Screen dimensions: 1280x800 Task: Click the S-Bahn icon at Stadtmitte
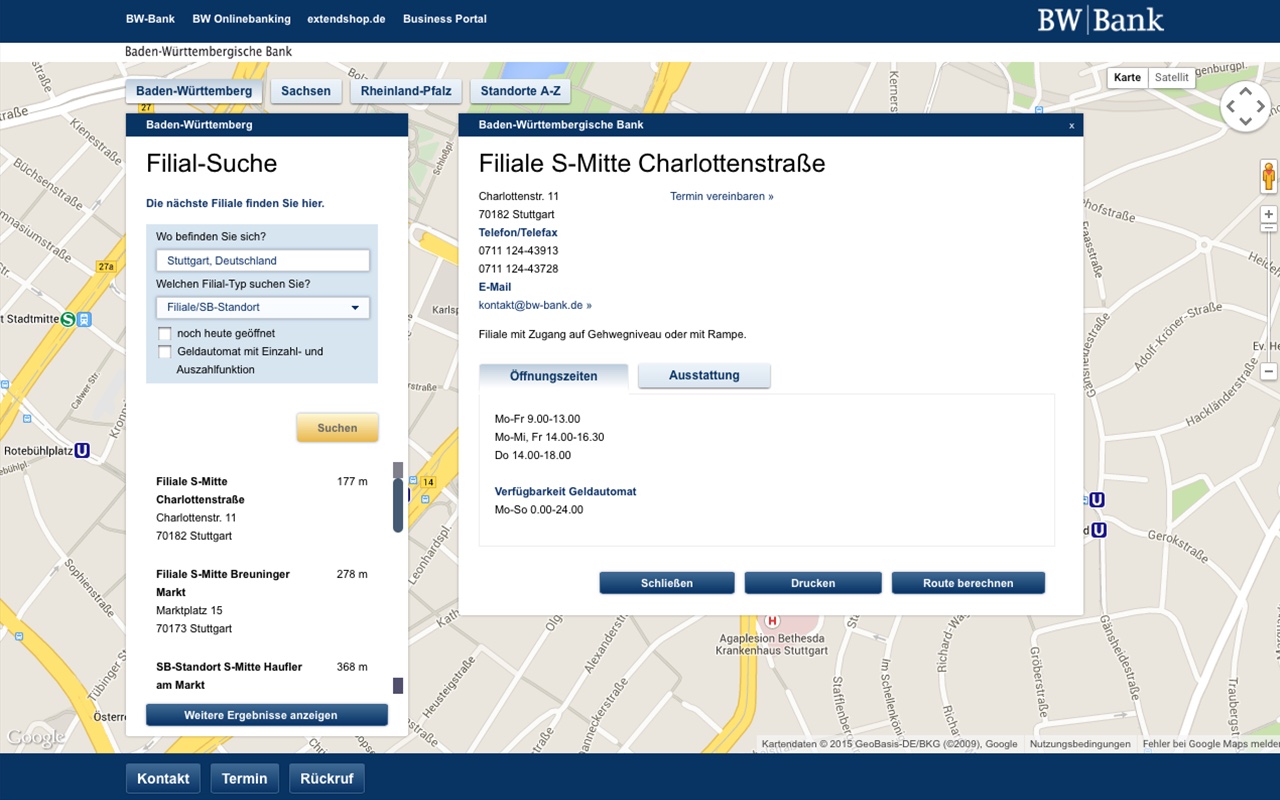coord(68,319)
